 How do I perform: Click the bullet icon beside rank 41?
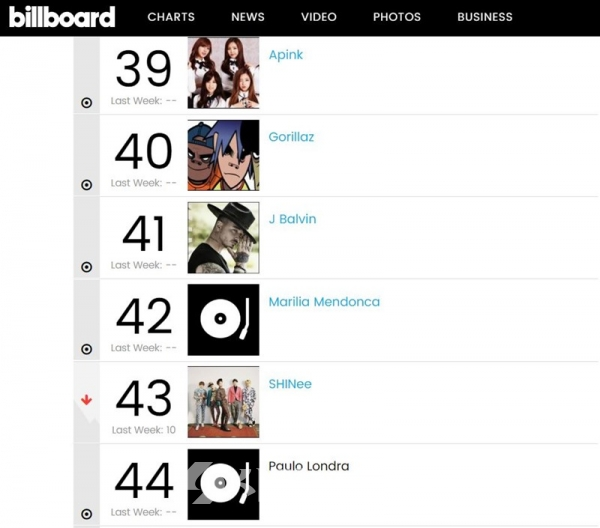click(x=86, y=267)
